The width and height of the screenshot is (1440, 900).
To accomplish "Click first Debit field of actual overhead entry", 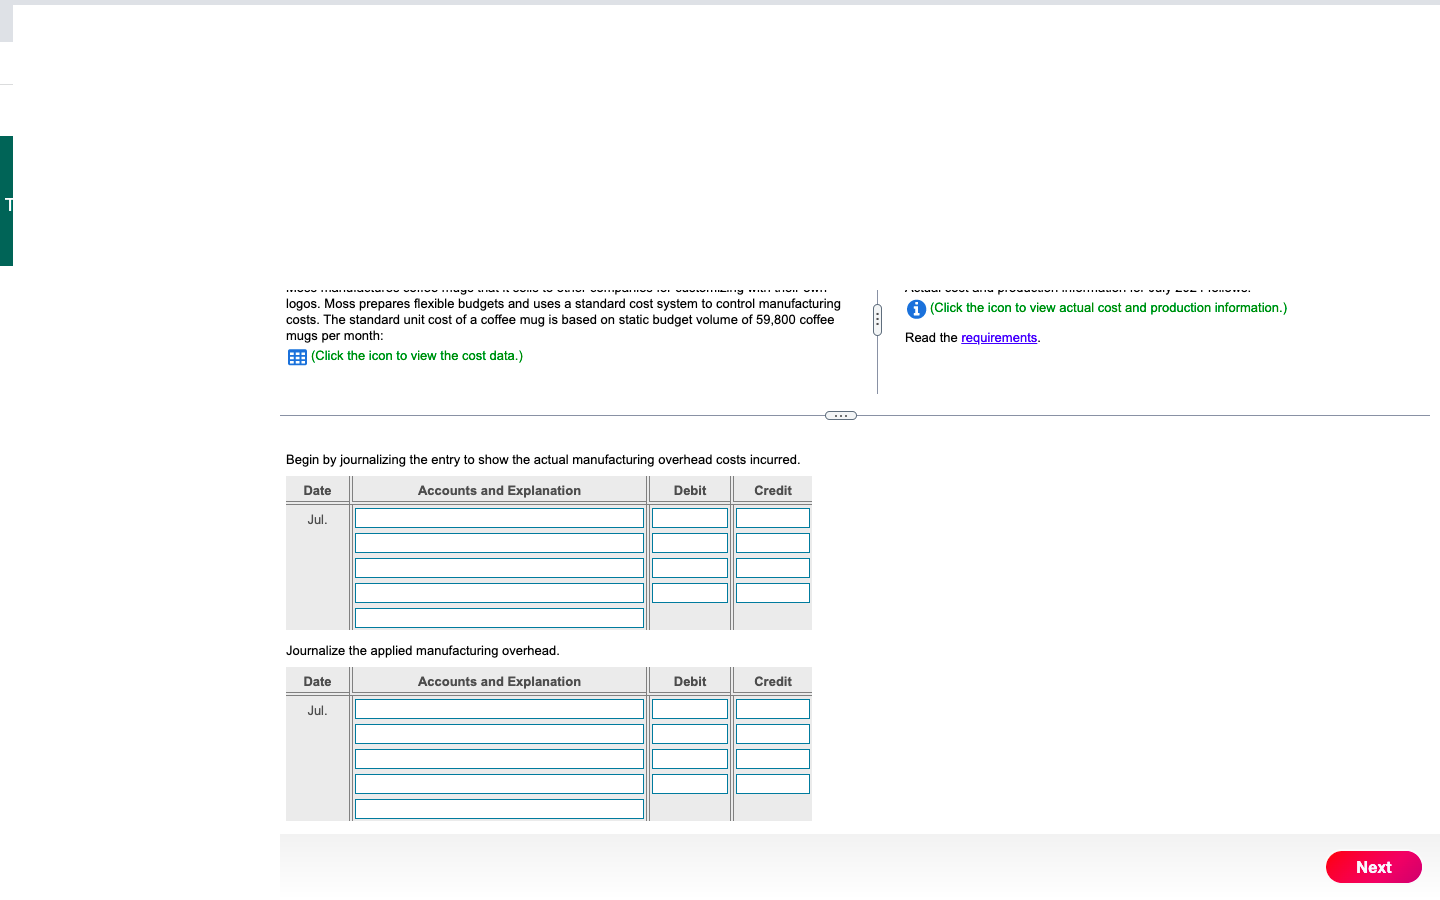I will [689, 517].
